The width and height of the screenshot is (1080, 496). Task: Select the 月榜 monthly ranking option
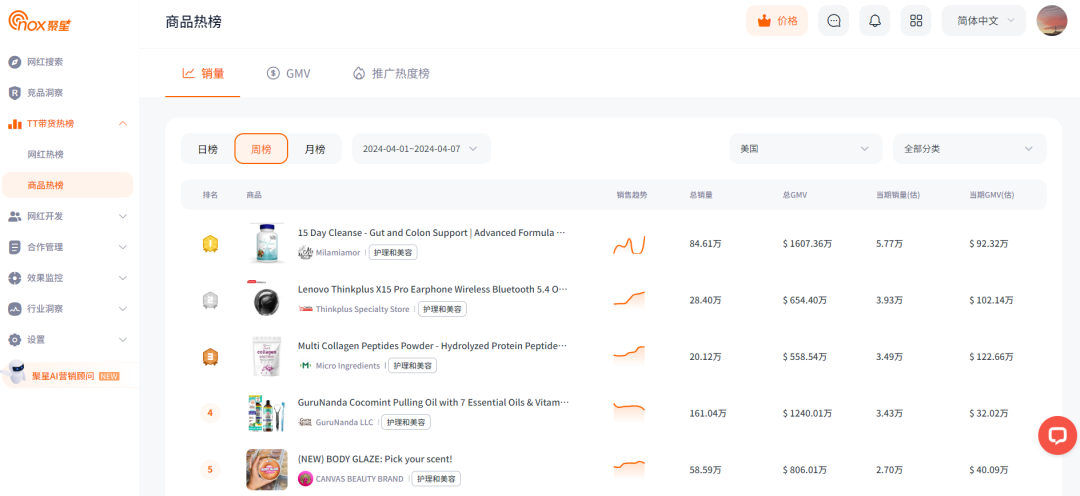(315, 149)
